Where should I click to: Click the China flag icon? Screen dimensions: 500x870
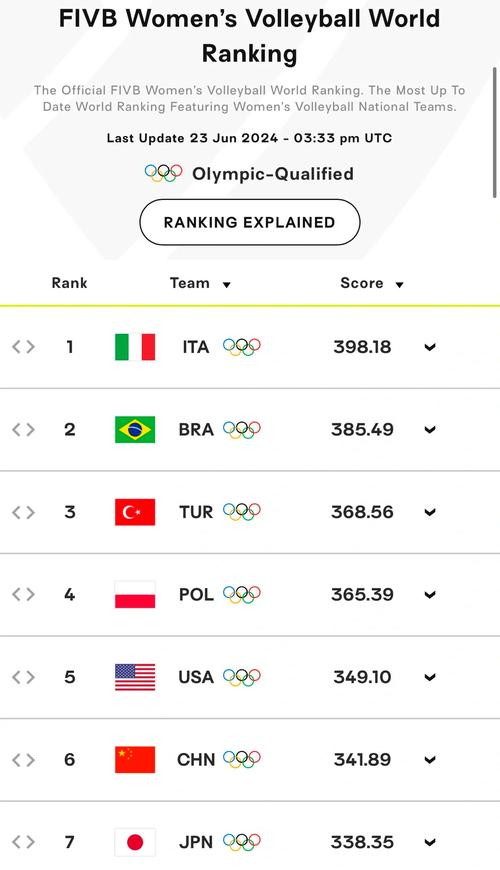[x=135, y=760]
